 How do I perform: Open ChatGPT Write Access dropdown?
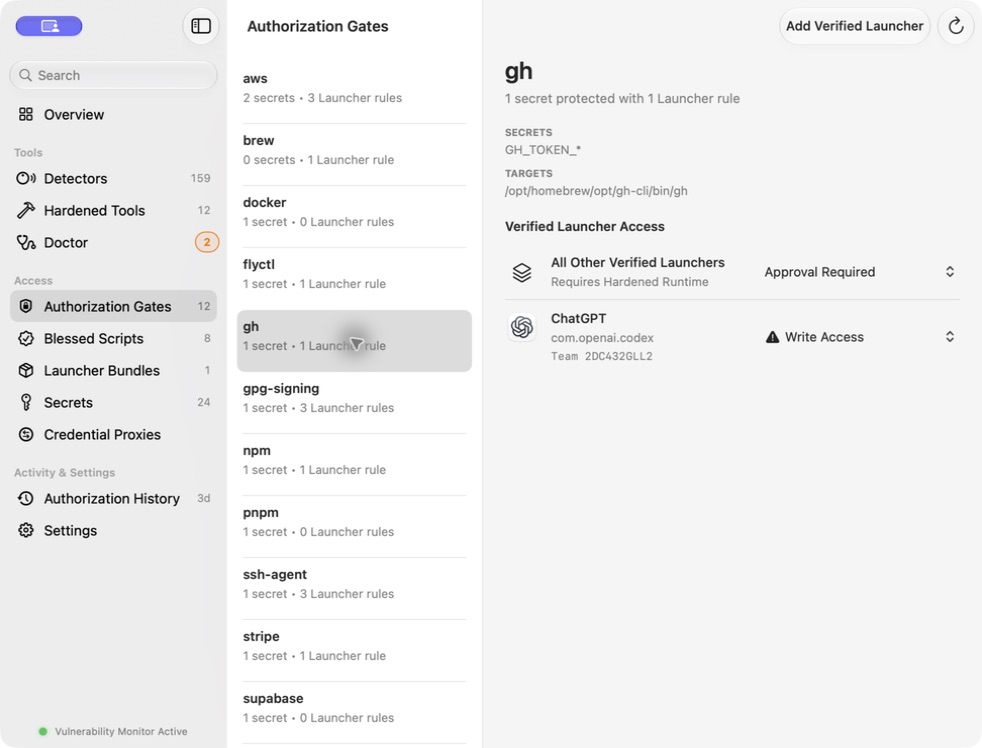click(x=859, y=337)
